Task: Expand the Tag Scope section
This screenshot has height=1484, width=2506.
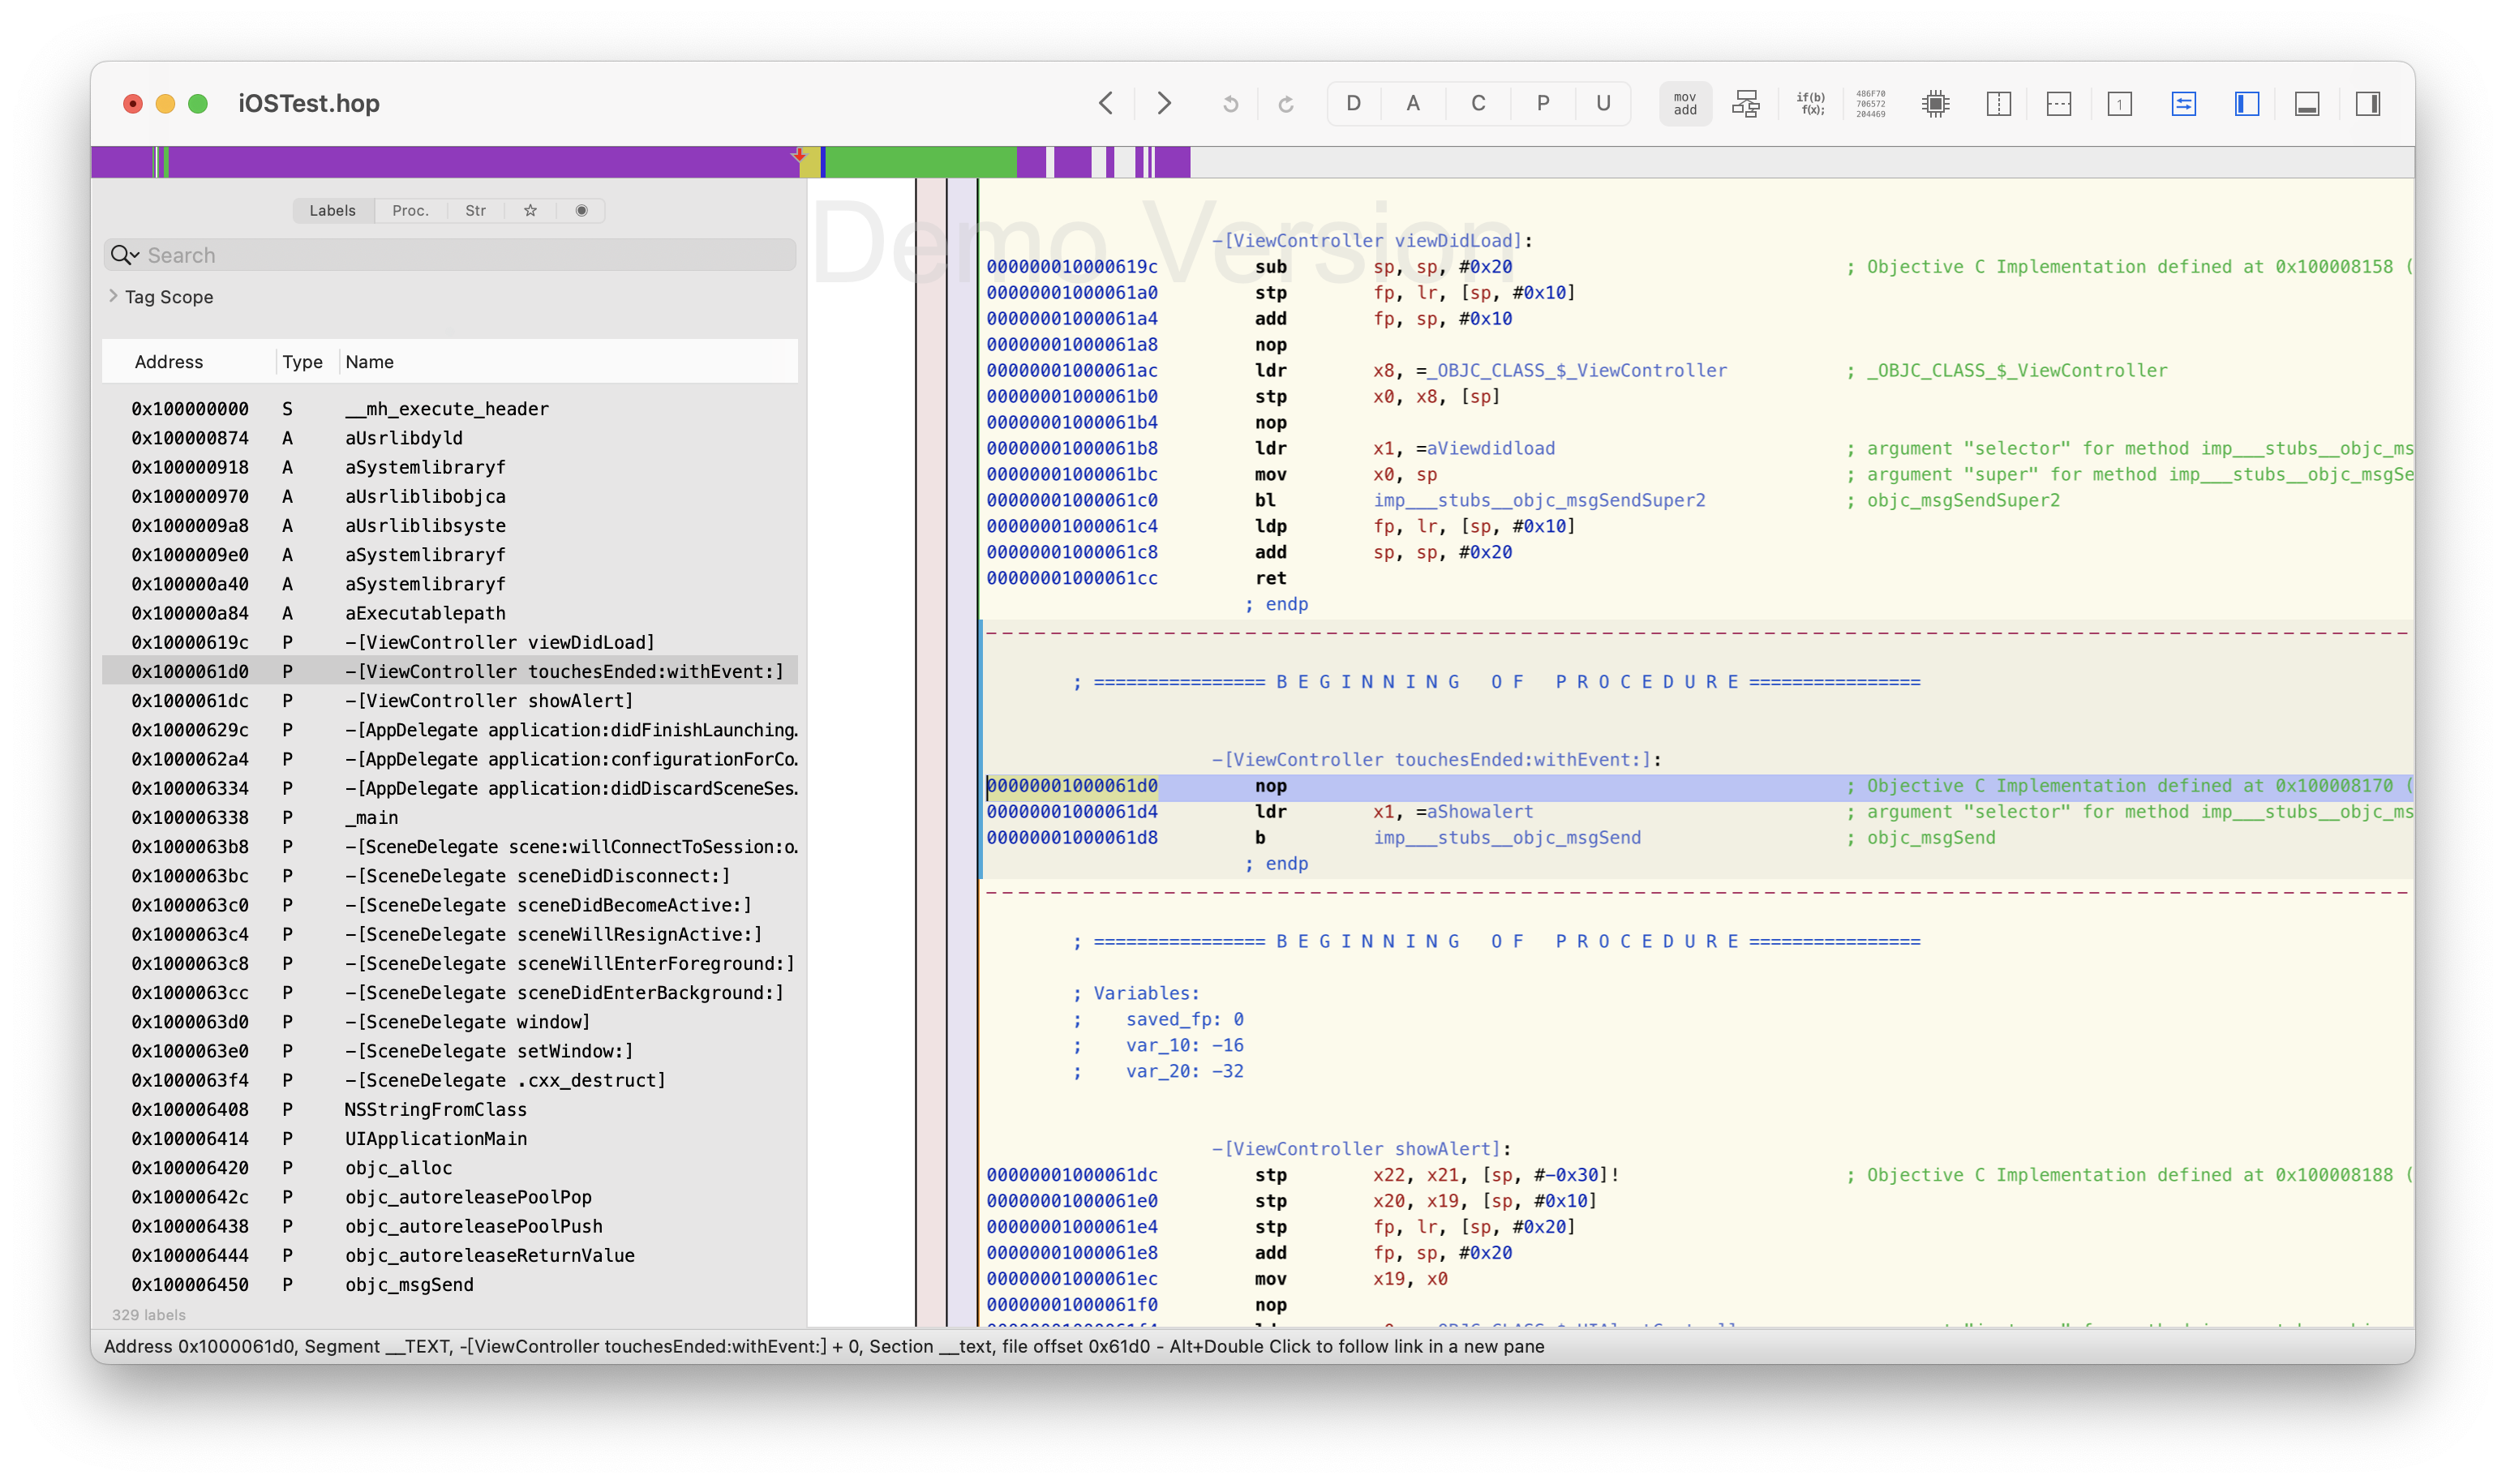Action: 113,296
